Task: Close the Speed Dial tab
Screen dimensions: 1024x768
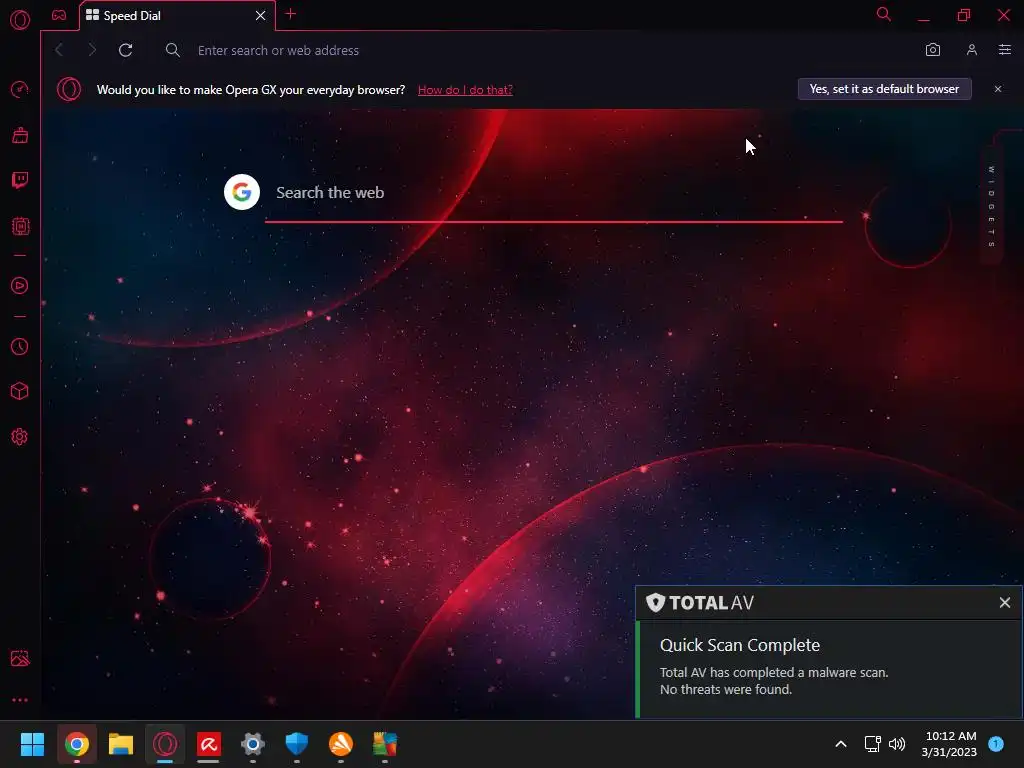Action: [261, 16]
